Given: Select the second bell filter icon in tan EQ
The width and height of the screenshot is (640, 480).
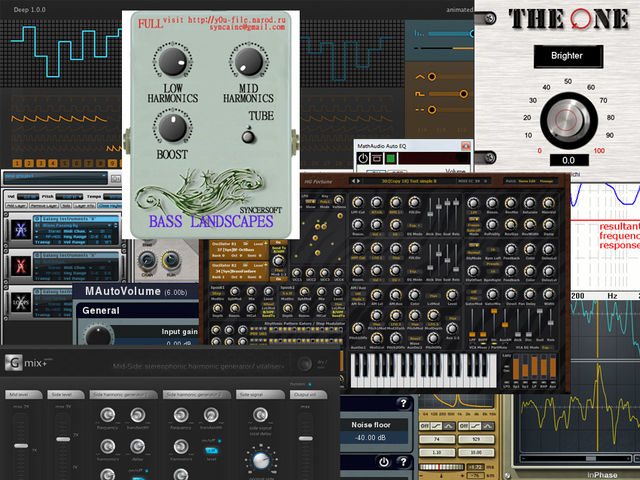Looking at the screenshot, I should (x=488, y=426).
